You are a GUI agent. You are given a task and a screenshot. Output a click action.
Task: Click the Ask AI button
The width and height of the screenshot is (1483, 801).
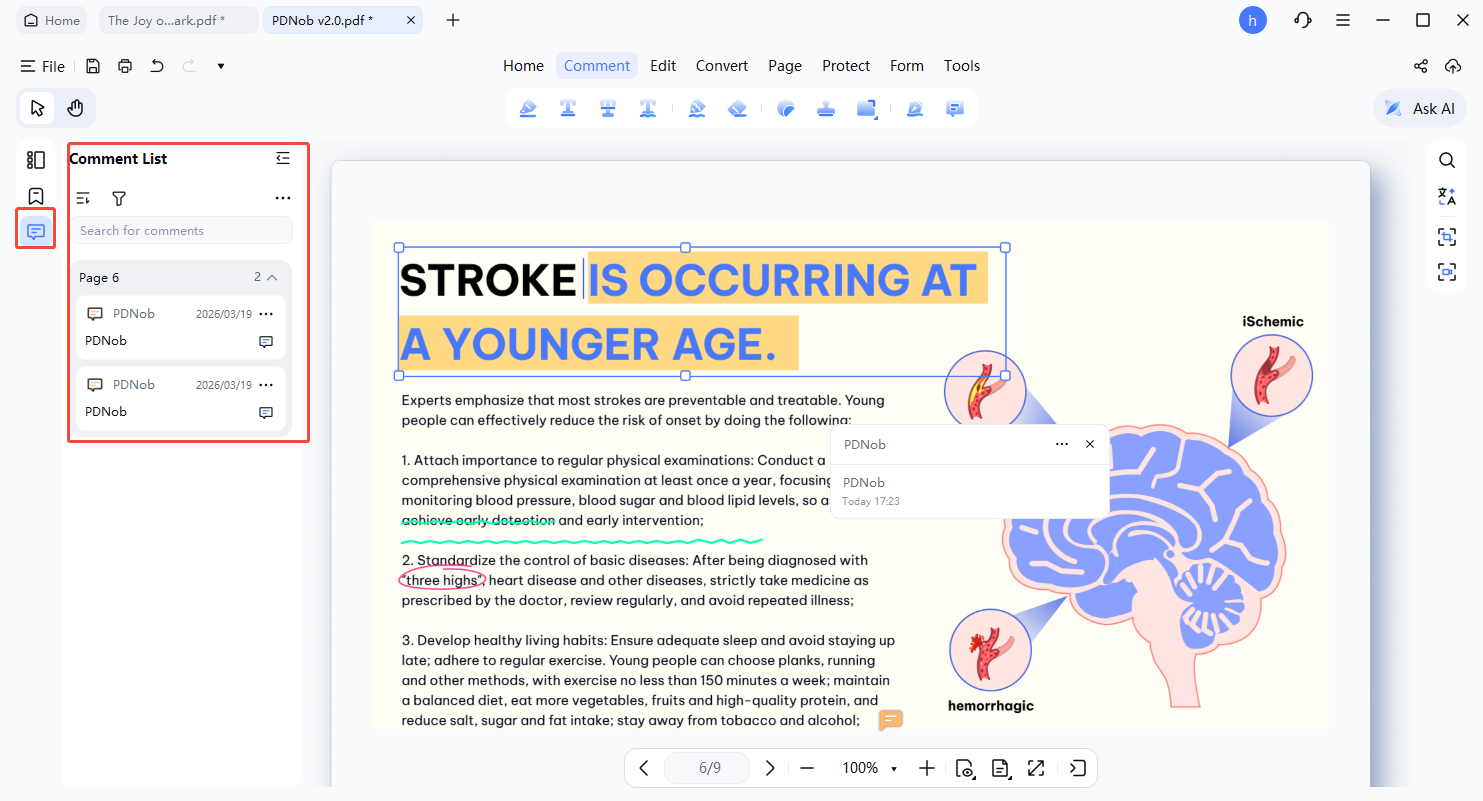point(1420,109)
